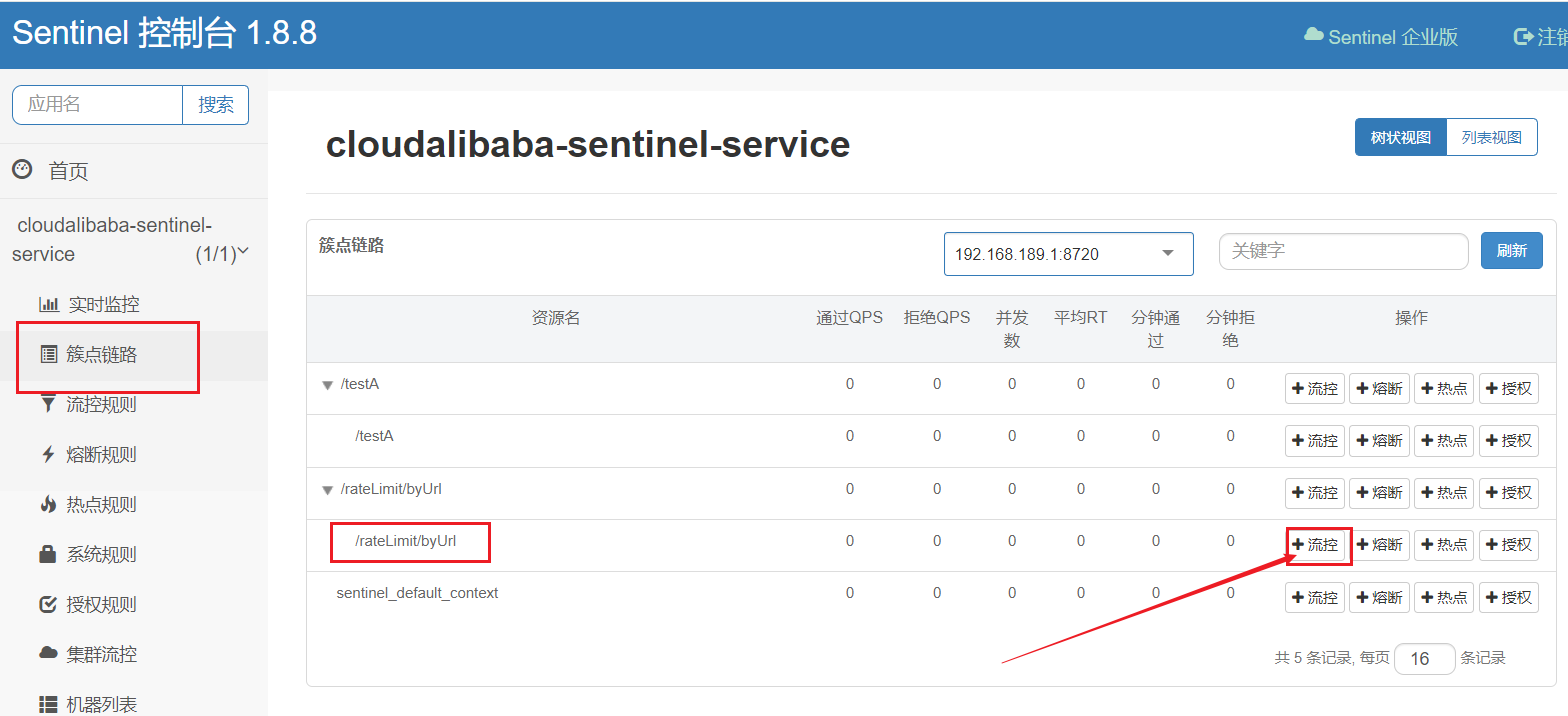Click the 搜索 button

point(216,104)
